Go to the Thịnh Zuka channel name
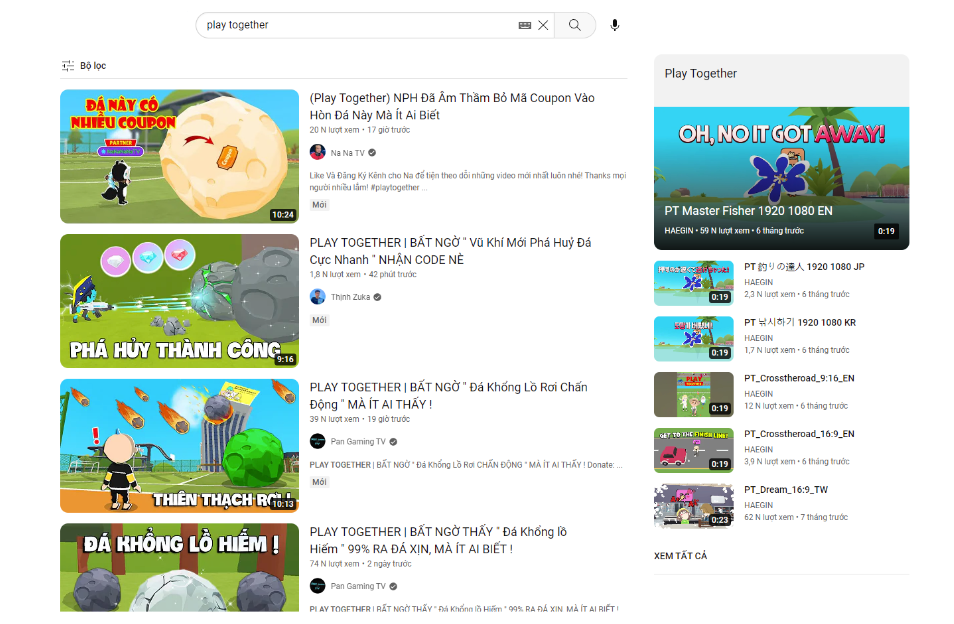The image size is (954, 624). pos(350,297)
